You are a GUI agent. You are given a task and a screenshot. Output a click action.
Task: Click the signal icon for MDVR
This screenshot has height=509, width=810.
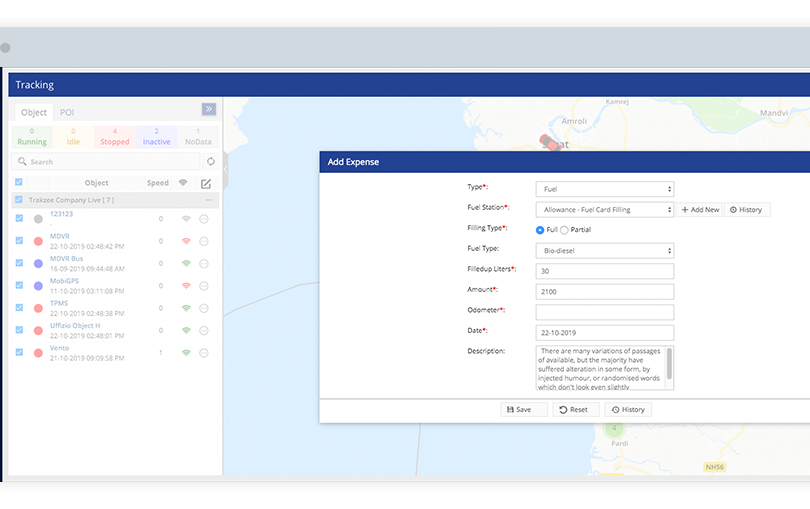[185, 241]
